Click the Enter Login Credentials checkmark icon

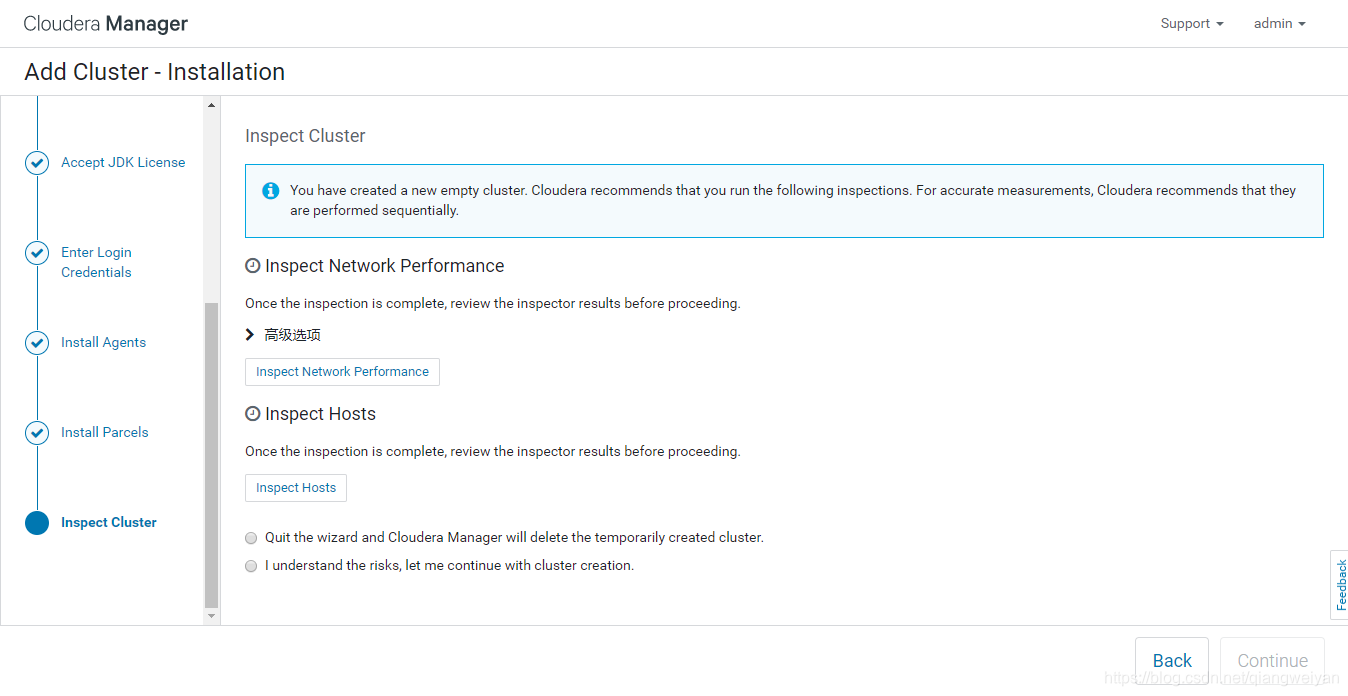coord(37,253)
